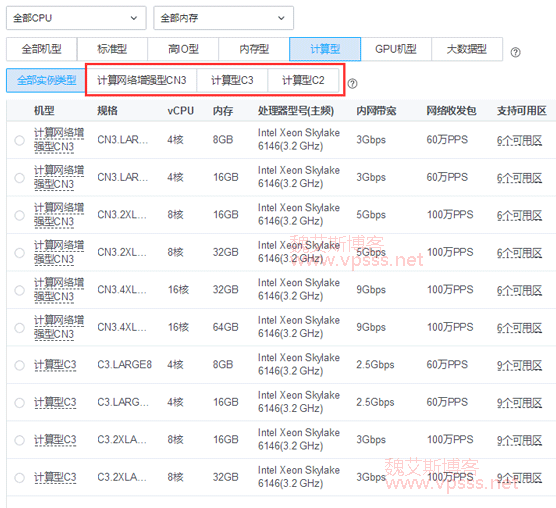
Task: Click 计算型C3 link in C3.LARGE8 row
Action: (x=55, y=365)
